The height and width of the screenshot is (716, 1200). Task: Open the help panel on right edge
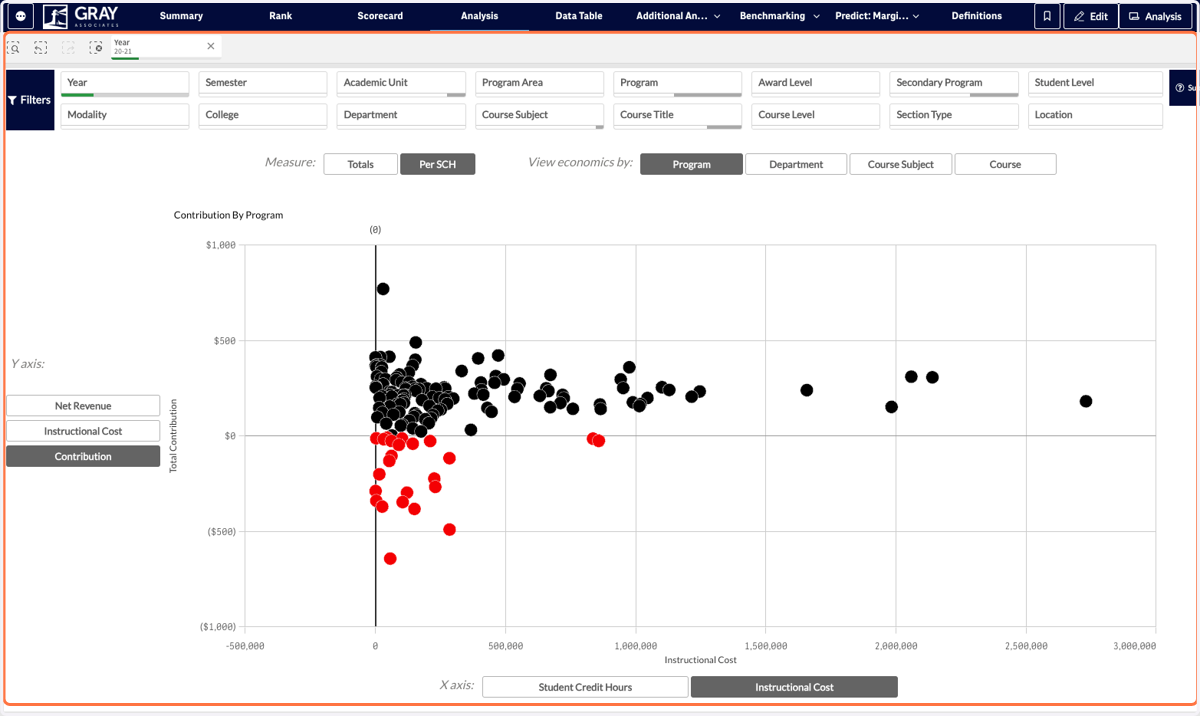coord(1184,88)
